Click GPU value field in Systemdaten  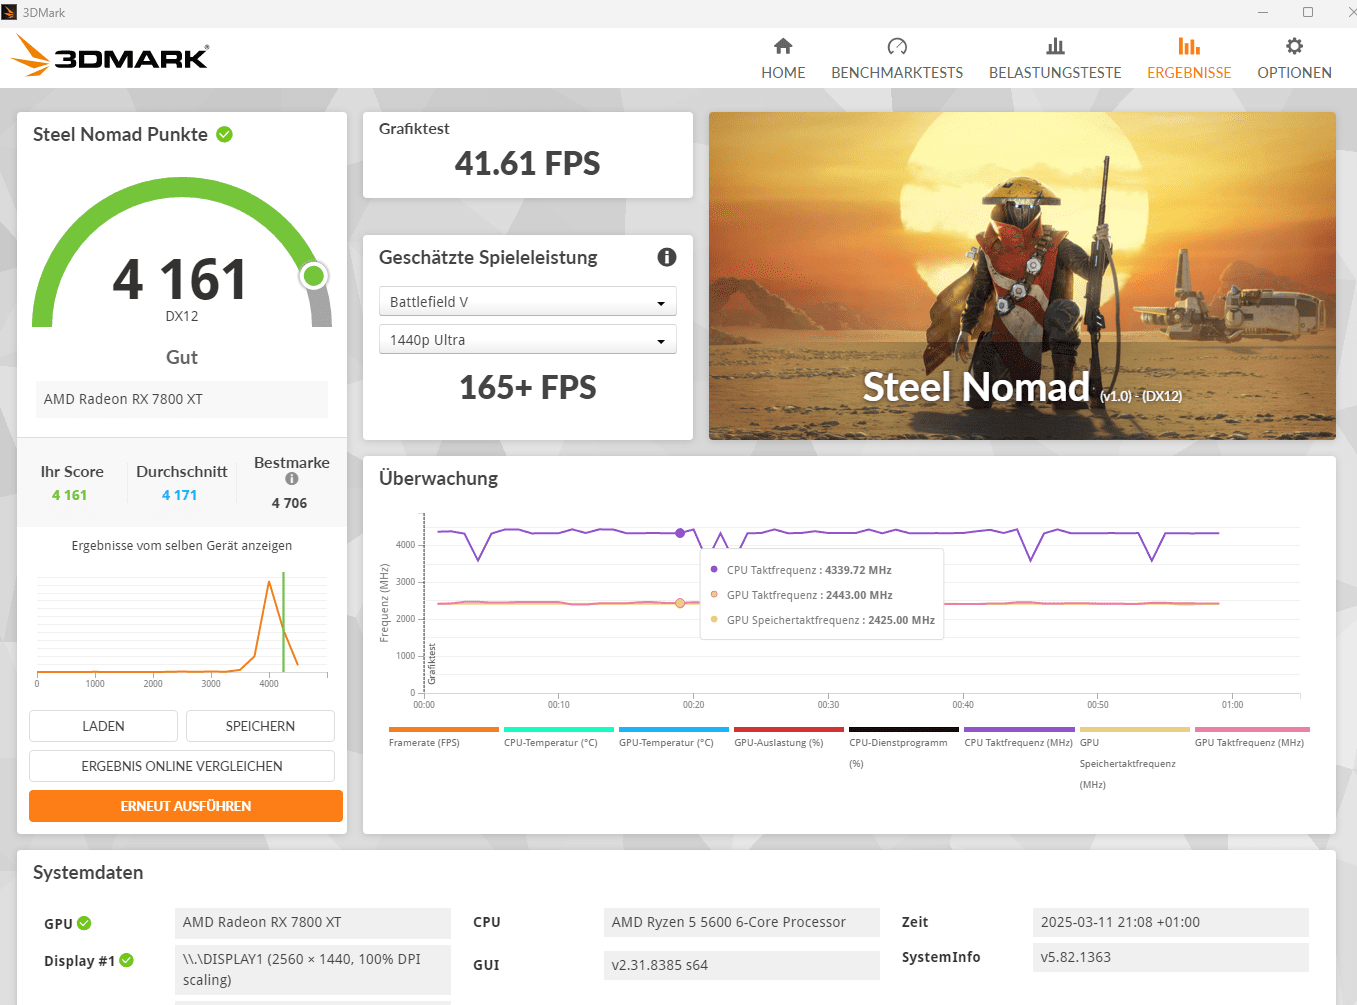(x=313, y=922)
